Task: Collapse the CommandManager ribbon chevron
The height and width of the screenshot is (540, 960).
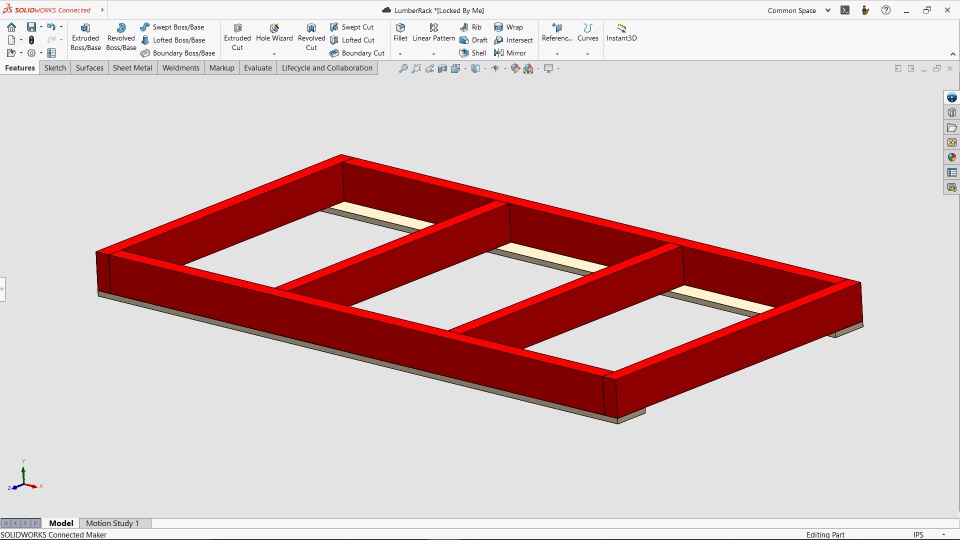Action: tap(953, 54)
